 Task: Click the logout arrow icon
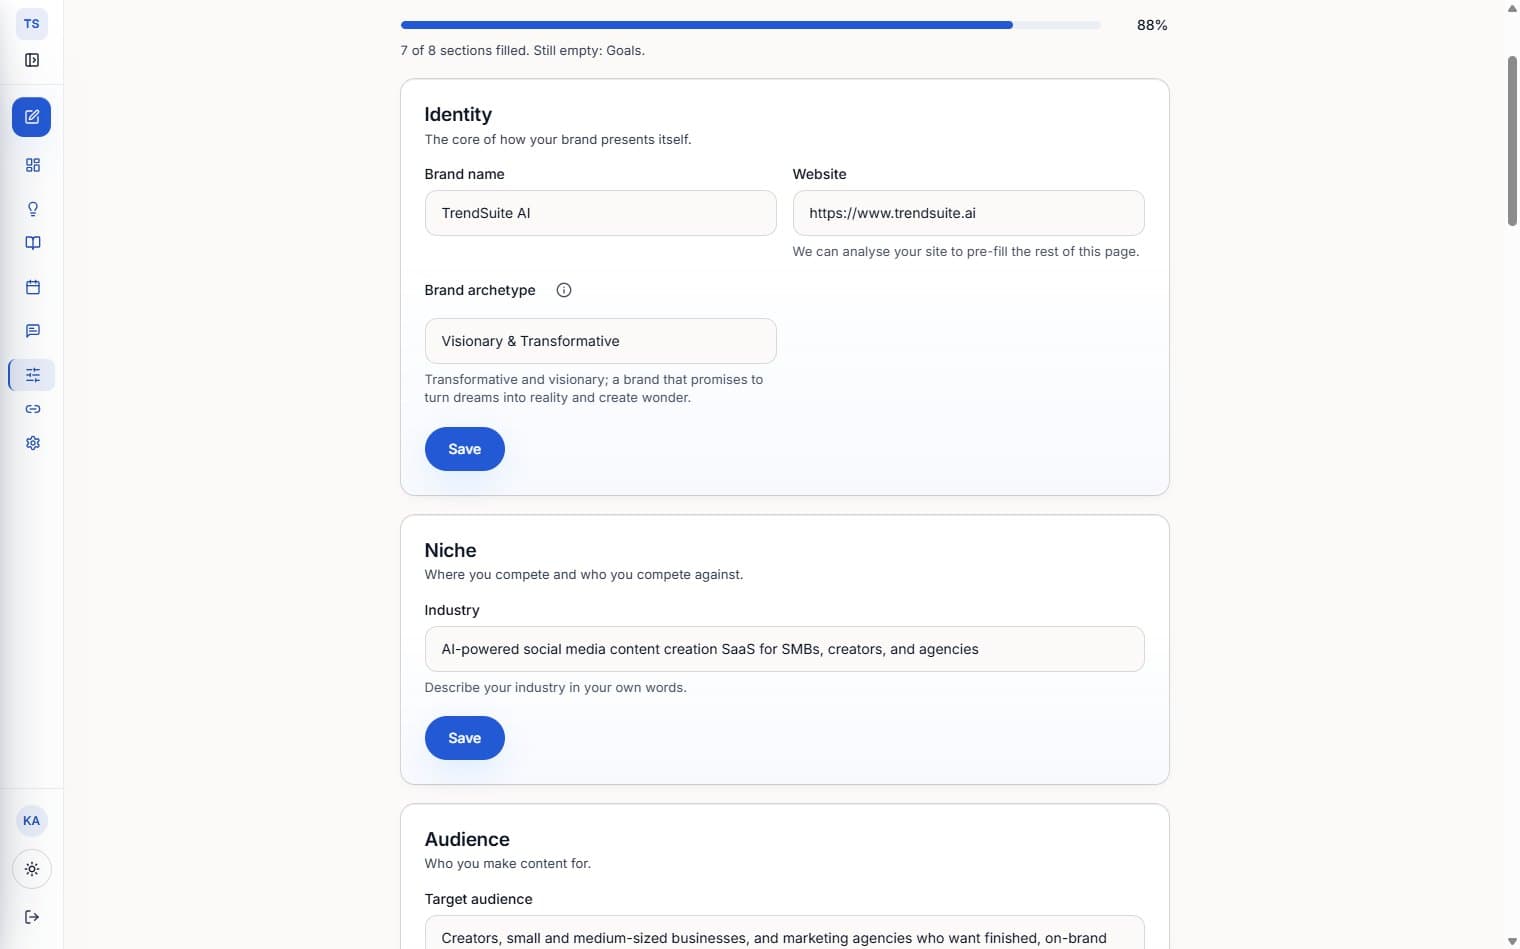click(x=32, y=917)
